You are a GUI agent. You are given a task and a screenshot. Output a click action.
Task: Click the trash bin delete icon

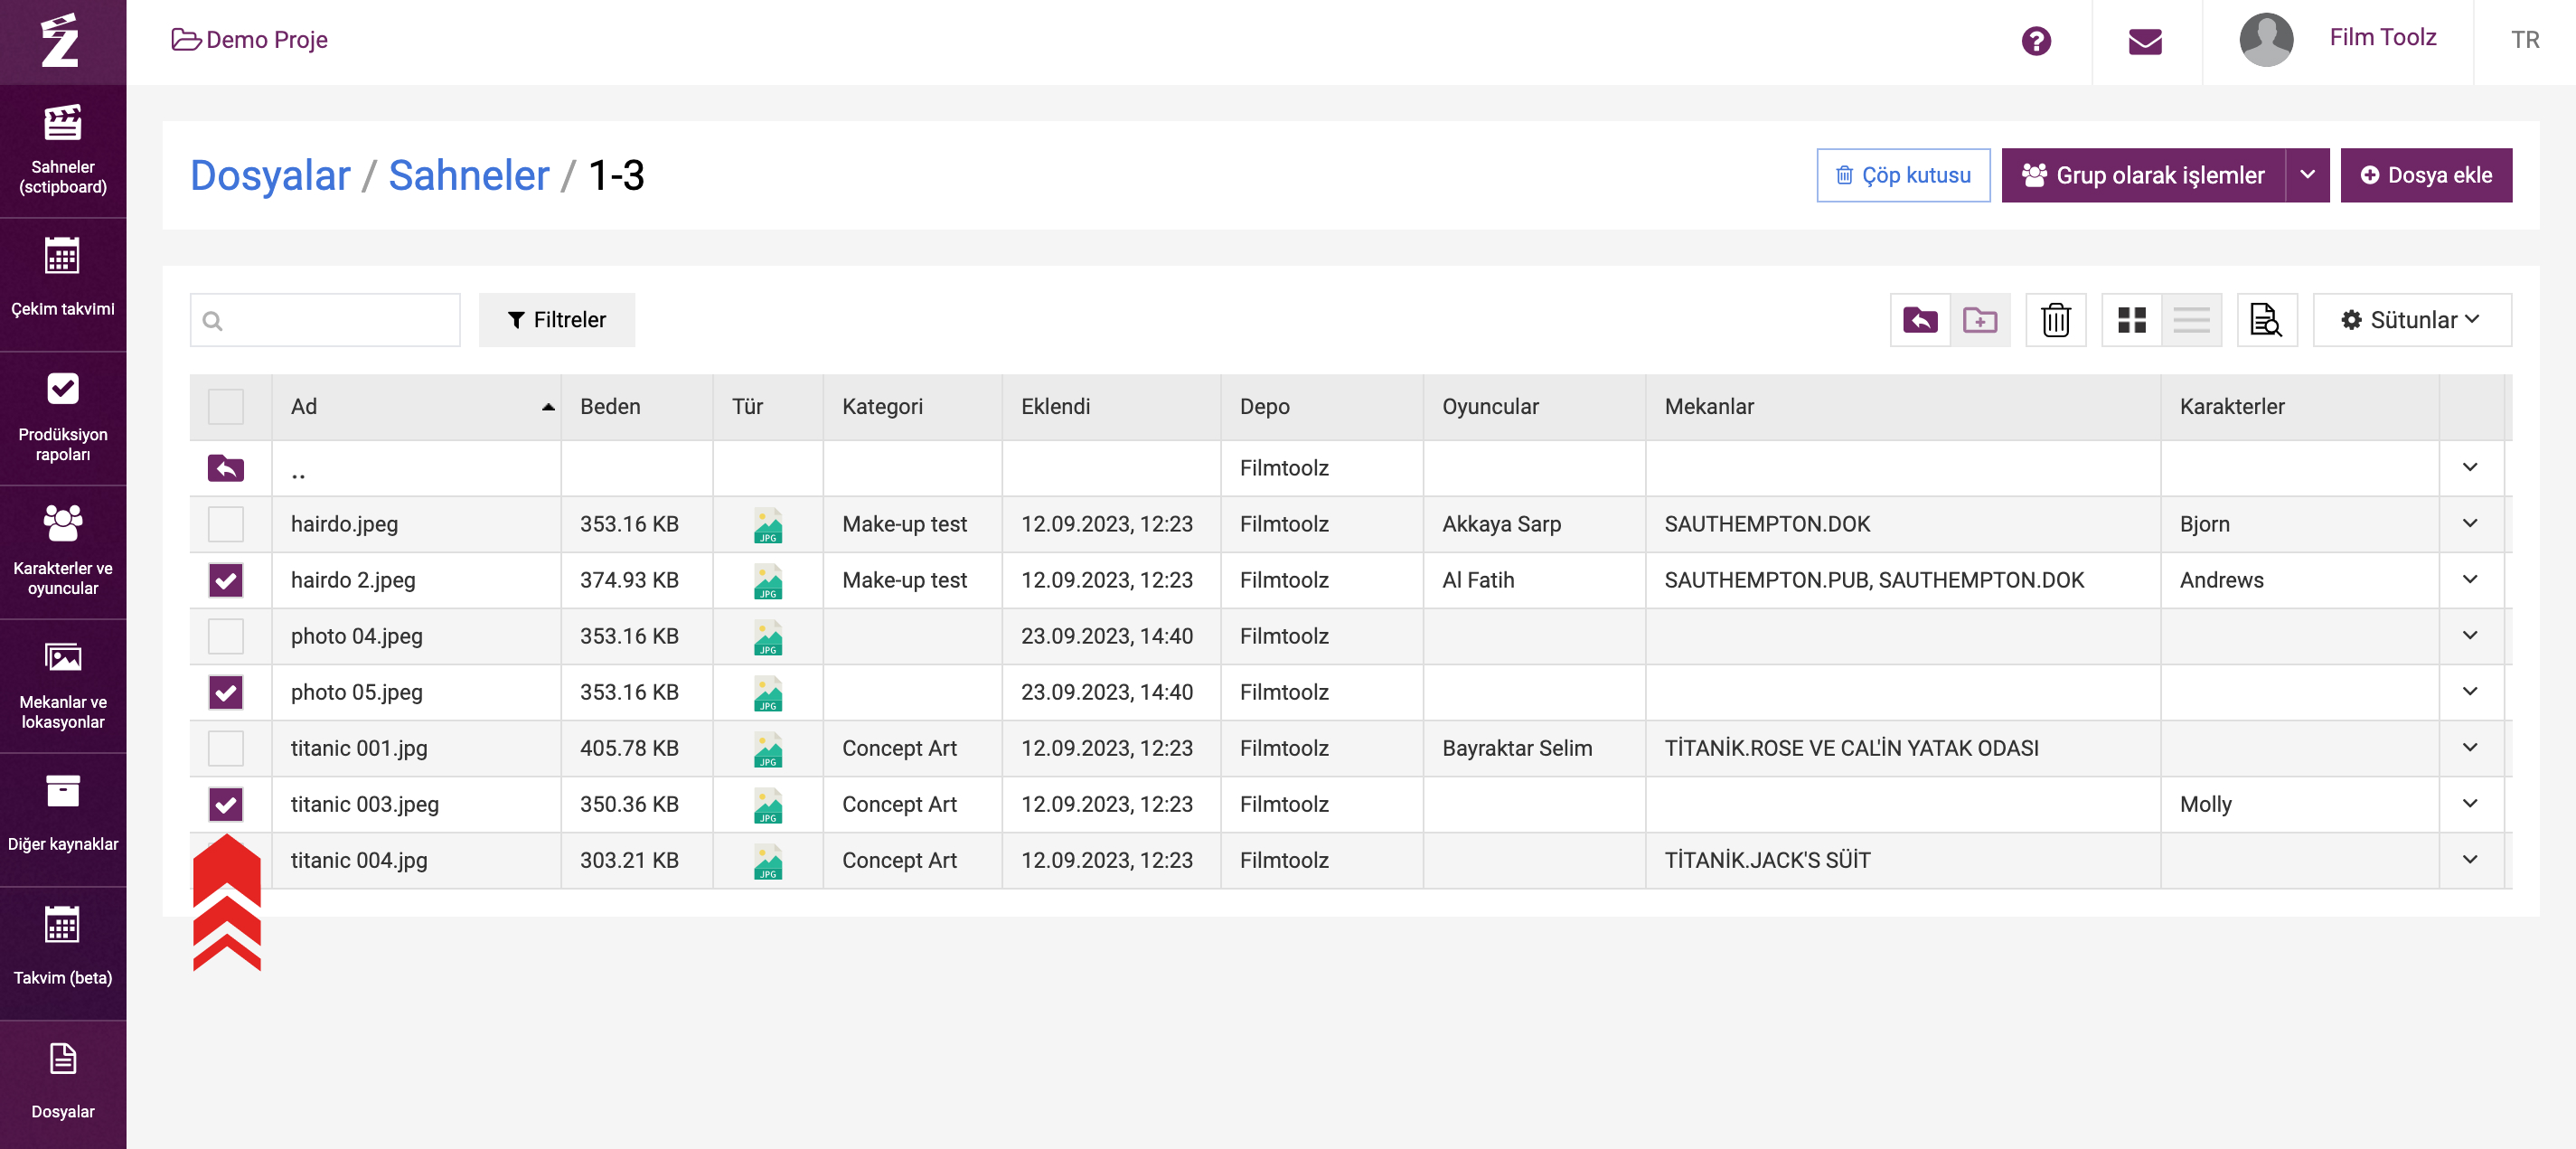2055,320
